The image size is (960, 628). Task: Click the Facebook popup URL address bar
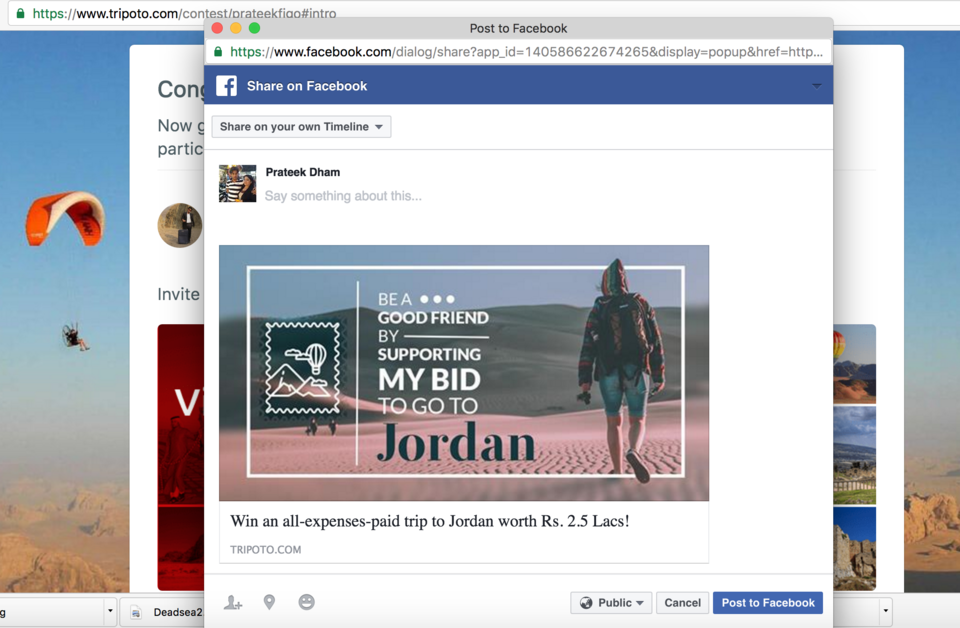click(x=519, y=52)
